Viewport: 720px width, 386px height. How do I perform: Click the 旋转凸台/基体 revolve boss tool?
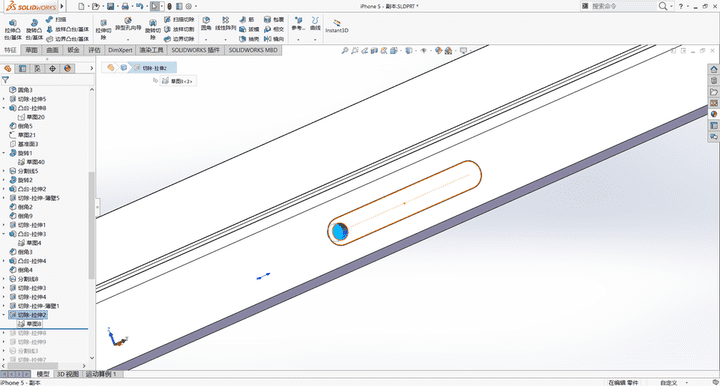click(34, 30)
